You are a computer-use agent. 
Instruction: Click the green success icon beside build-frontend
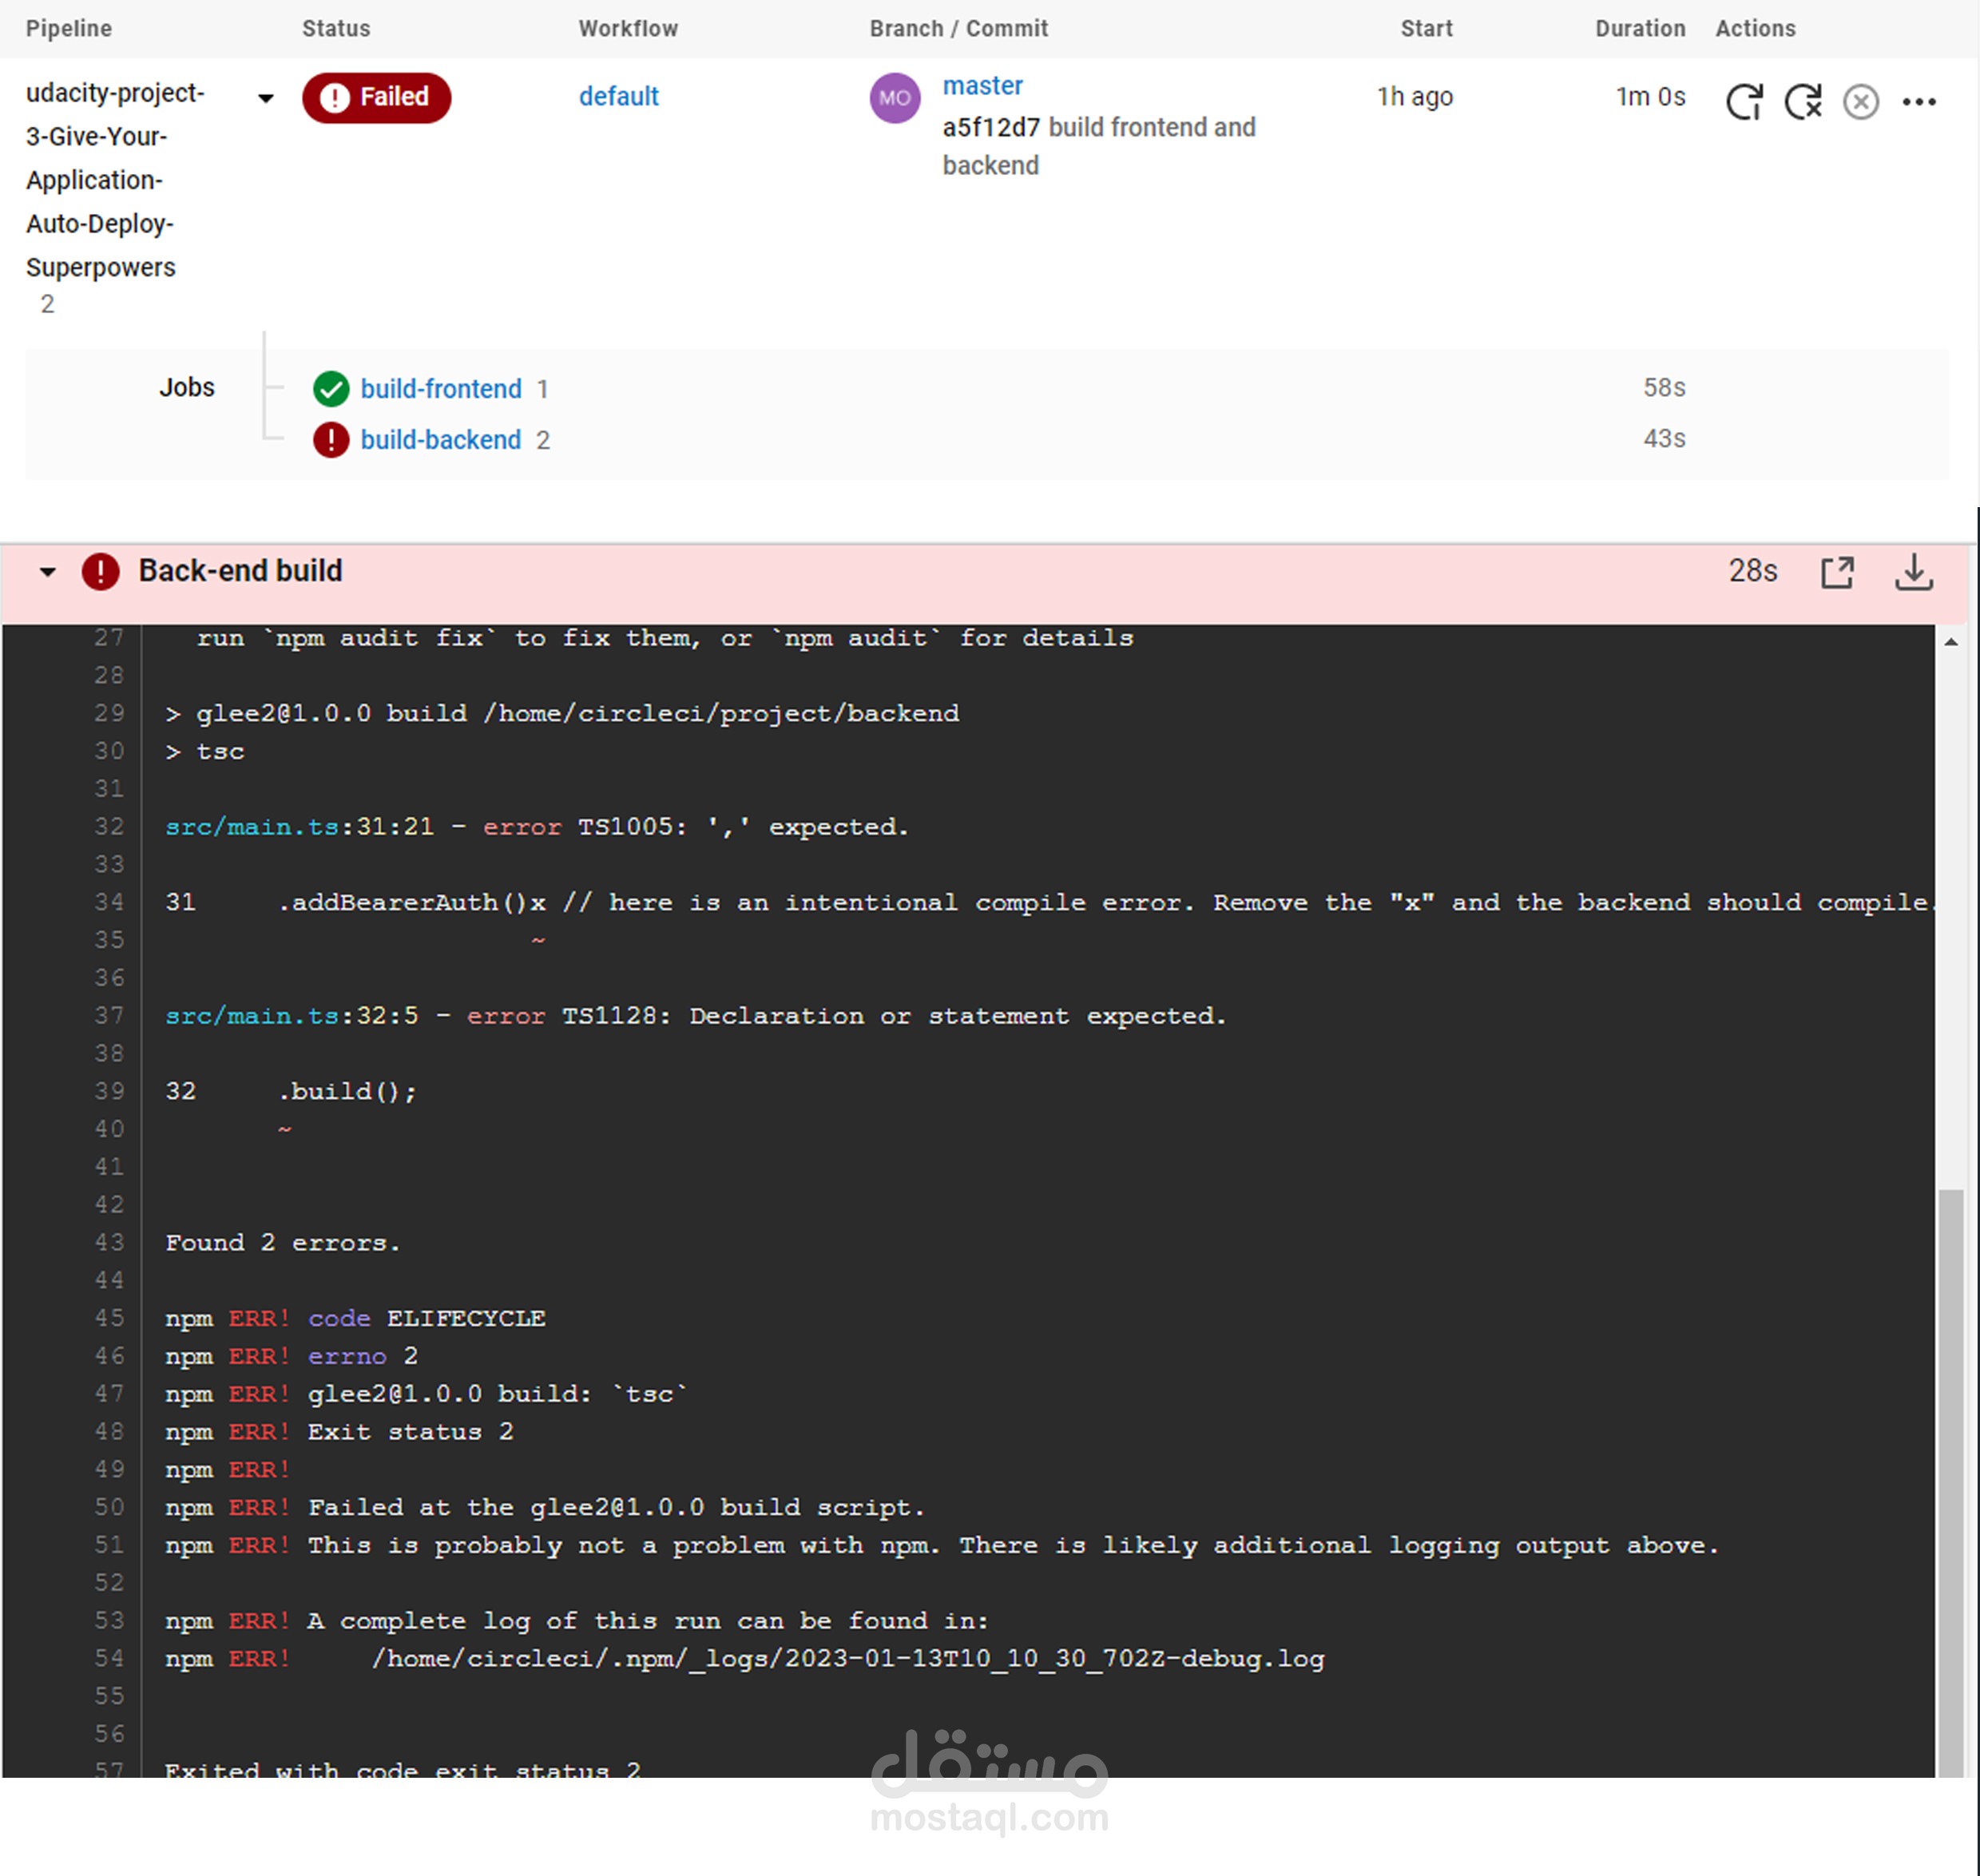click(x=331, y=389)
